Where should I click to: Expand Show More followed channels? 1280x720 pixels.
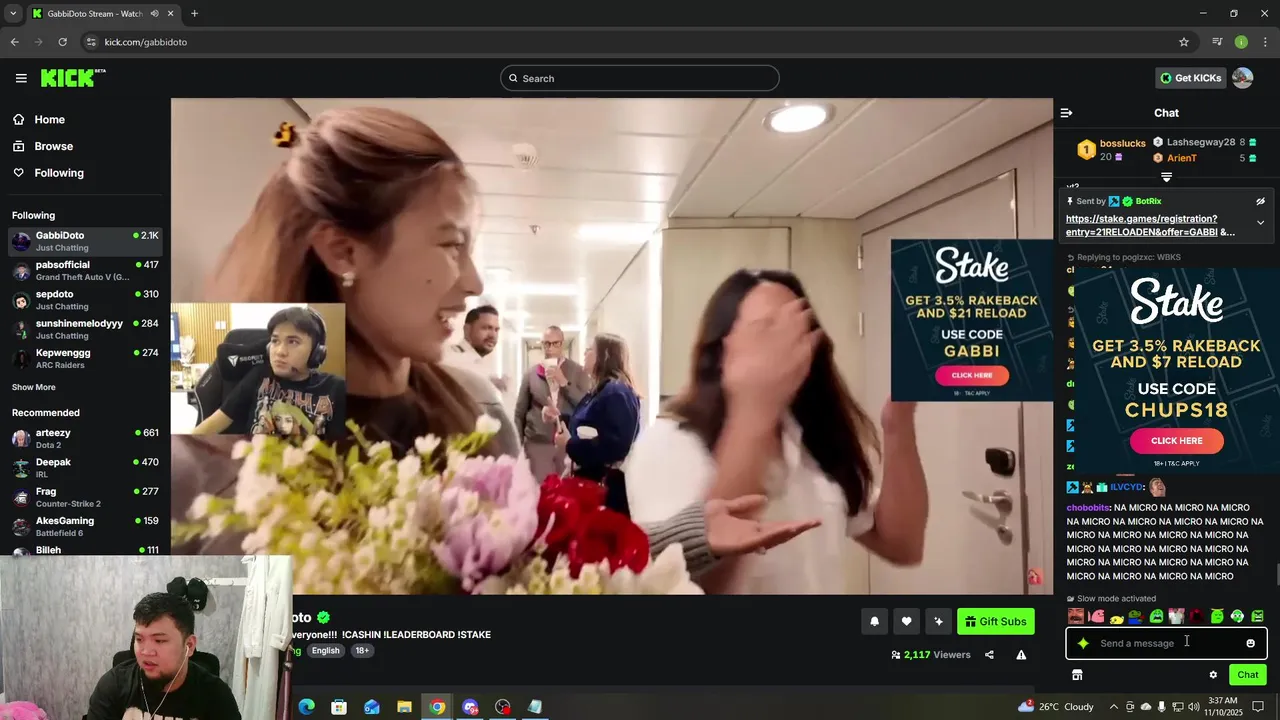[x=34, y=387]
